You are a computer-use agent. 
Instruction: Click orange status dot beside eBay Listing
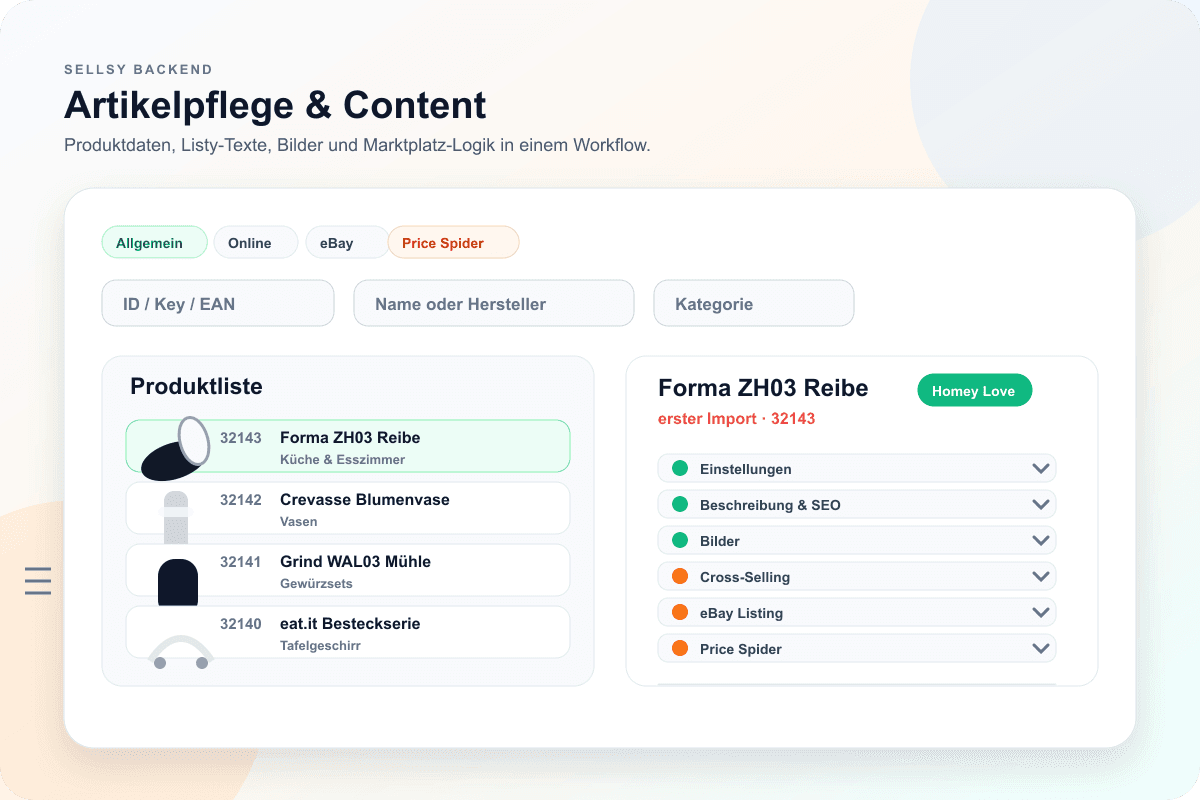point(680,612)
